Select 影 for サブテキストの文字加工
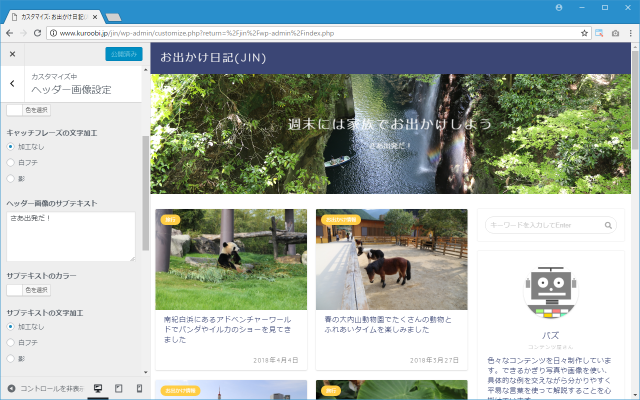Image resolution: width=640 pixels, height=400 pixels. [11, 358]
